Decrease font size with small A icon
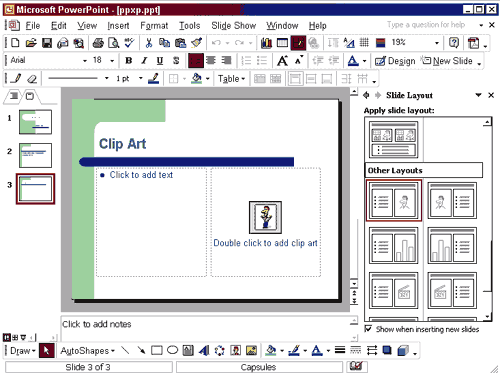The width and height of the screenshot is (500, 375). [x=299, y=60]
